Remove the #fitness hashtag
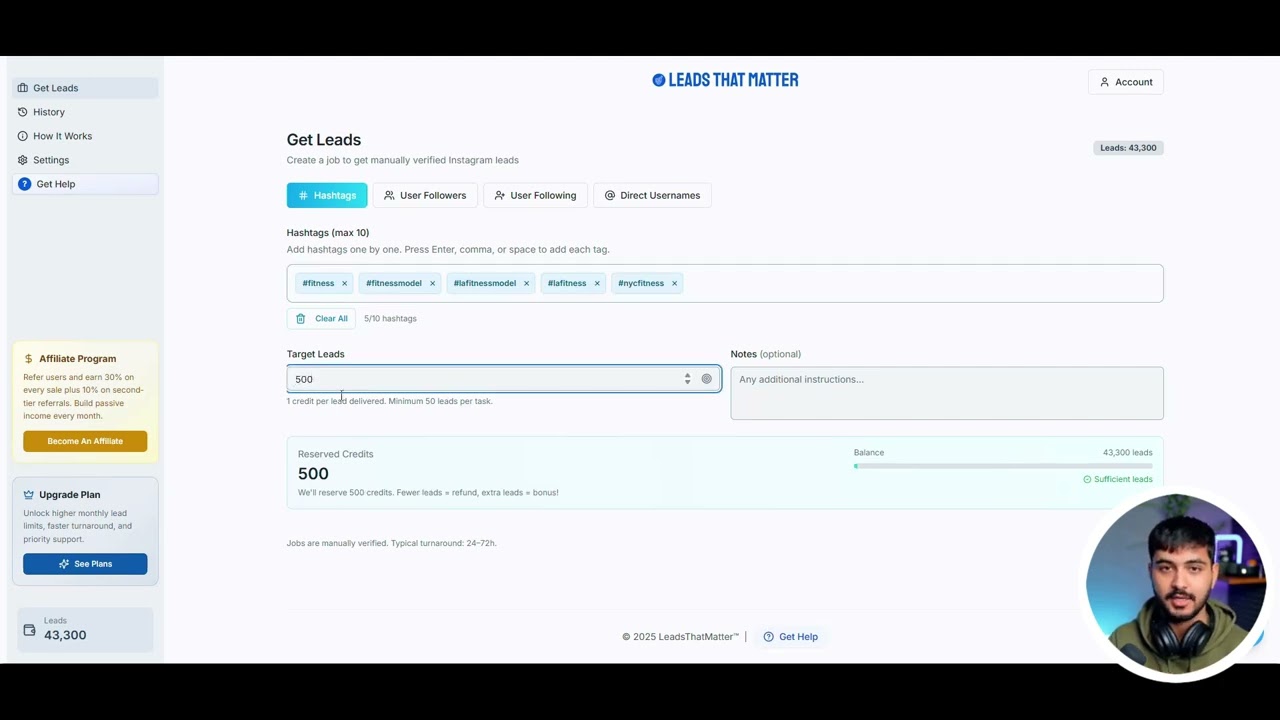 pyautogui.click(x=344, y=283)
